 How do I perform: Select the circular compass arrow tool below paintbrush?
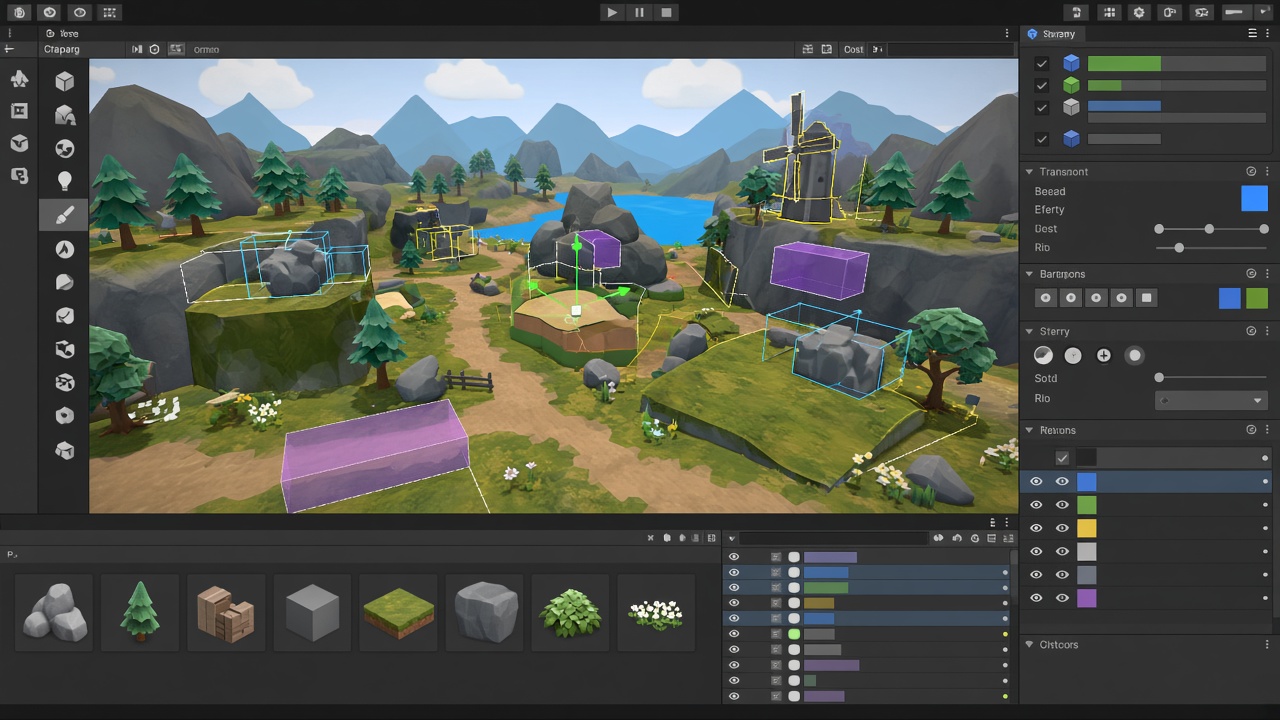coord(65,249)
